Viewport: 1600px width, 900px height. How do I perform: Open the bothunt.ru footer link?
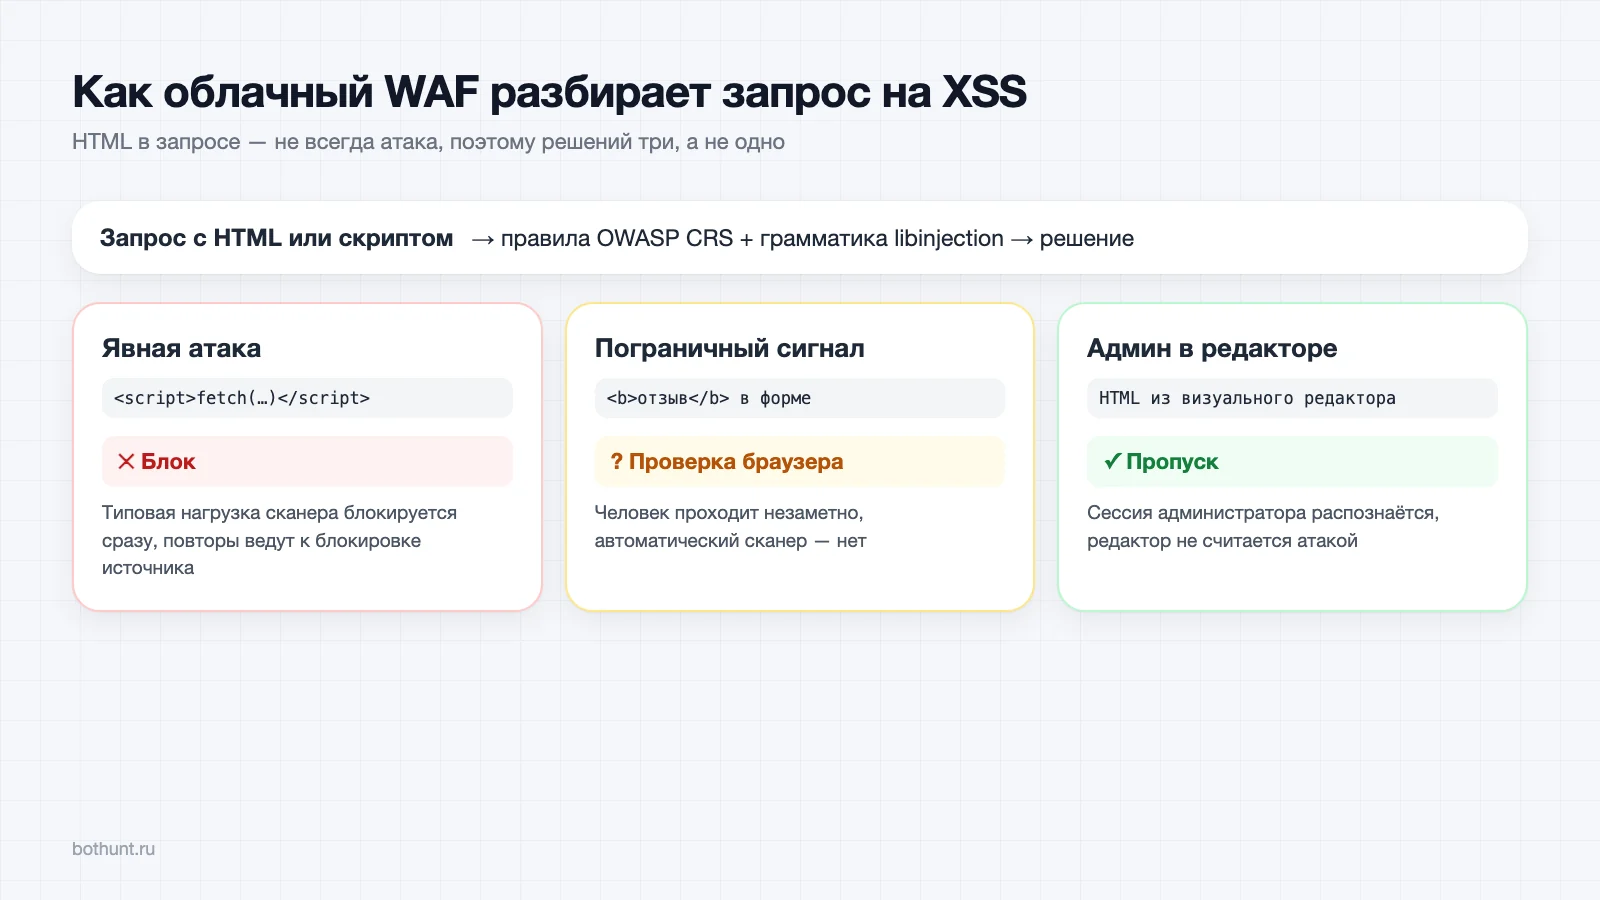114,849
